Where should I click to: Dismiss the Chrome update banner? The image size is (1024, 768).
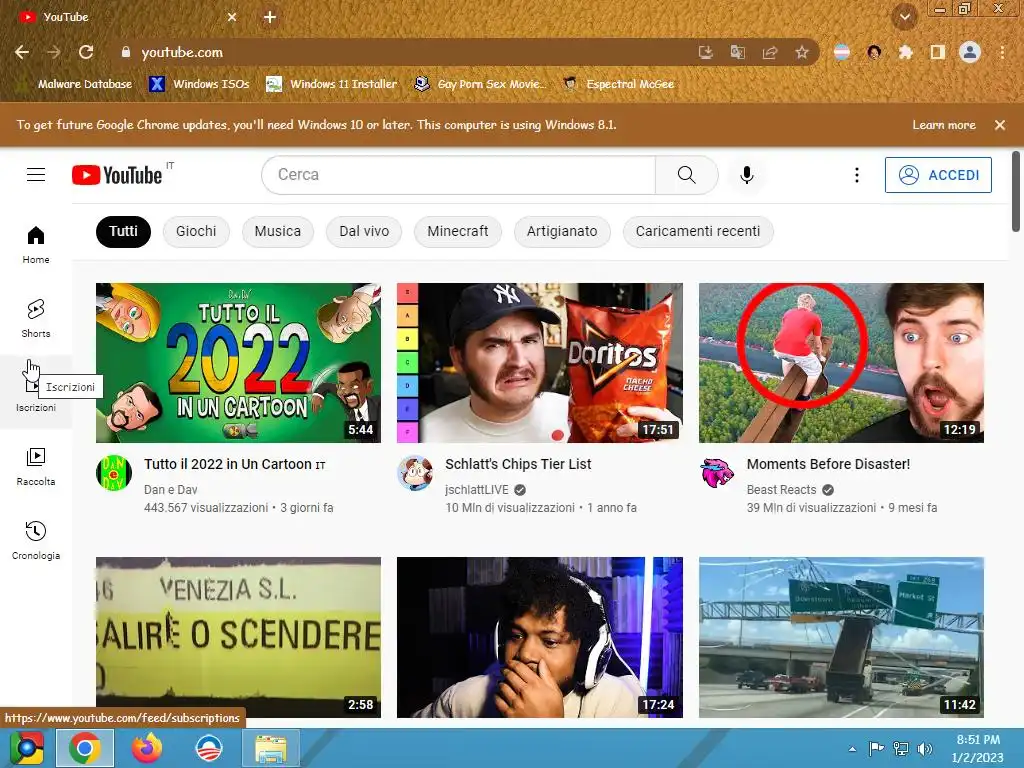1000,125
